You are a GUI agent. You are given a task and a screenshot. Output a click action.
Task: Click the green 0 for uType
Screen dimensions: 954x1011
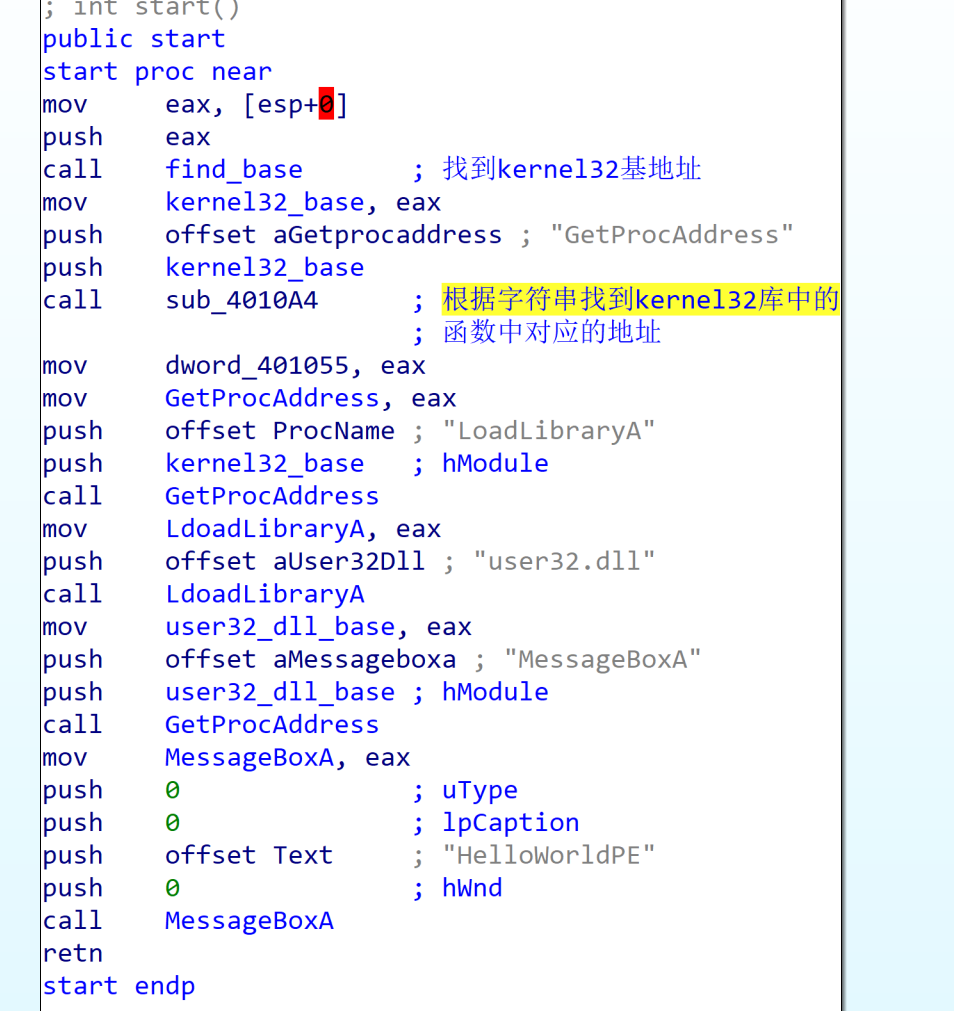pos(172,790)
